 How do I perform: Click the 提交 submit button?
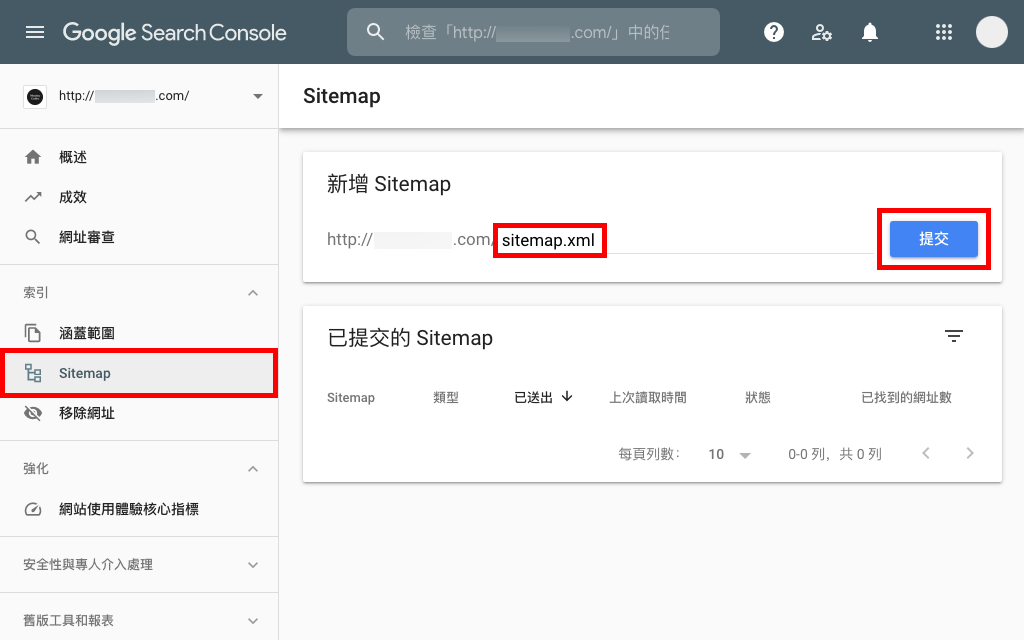click(933, 239)
